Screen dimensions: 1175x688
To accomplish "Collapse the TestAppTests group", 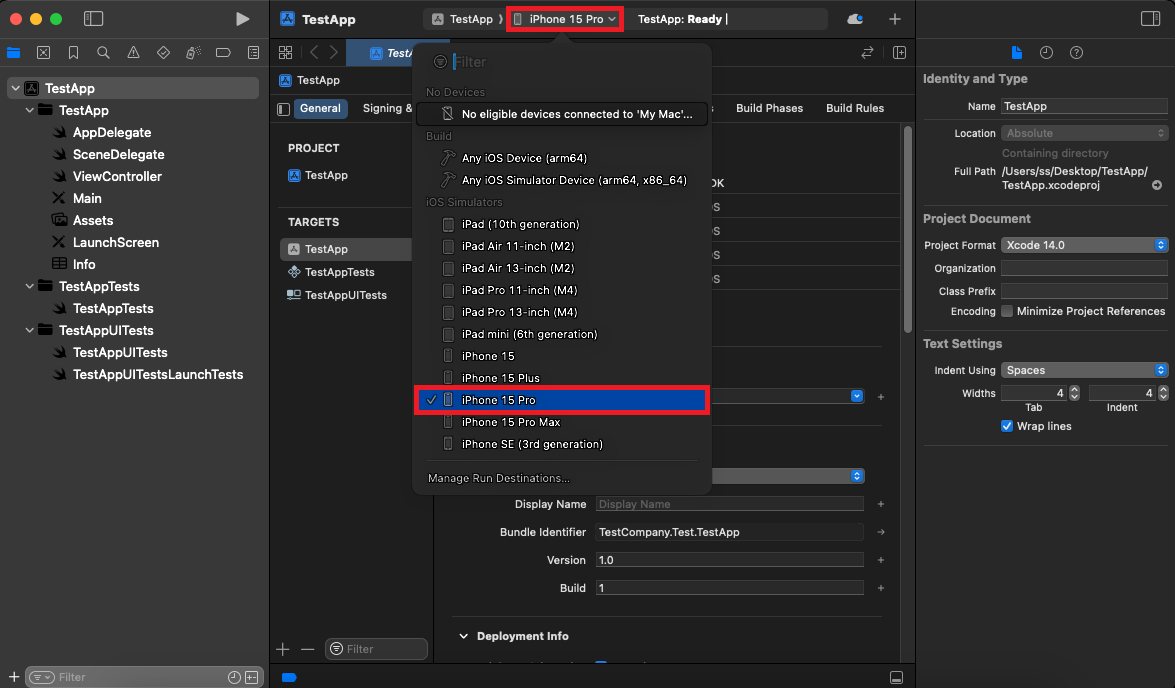I will (29, 286).
